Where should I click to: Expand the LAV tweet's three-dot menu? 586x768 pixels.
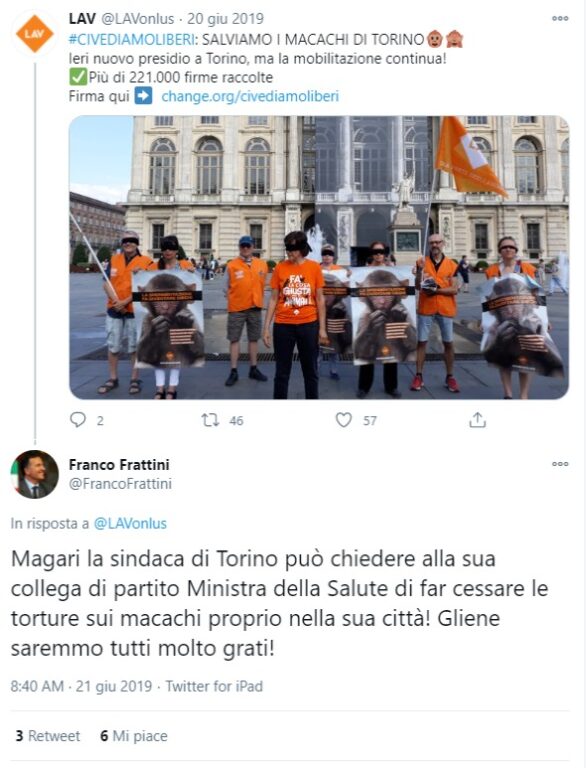[560, 19]
